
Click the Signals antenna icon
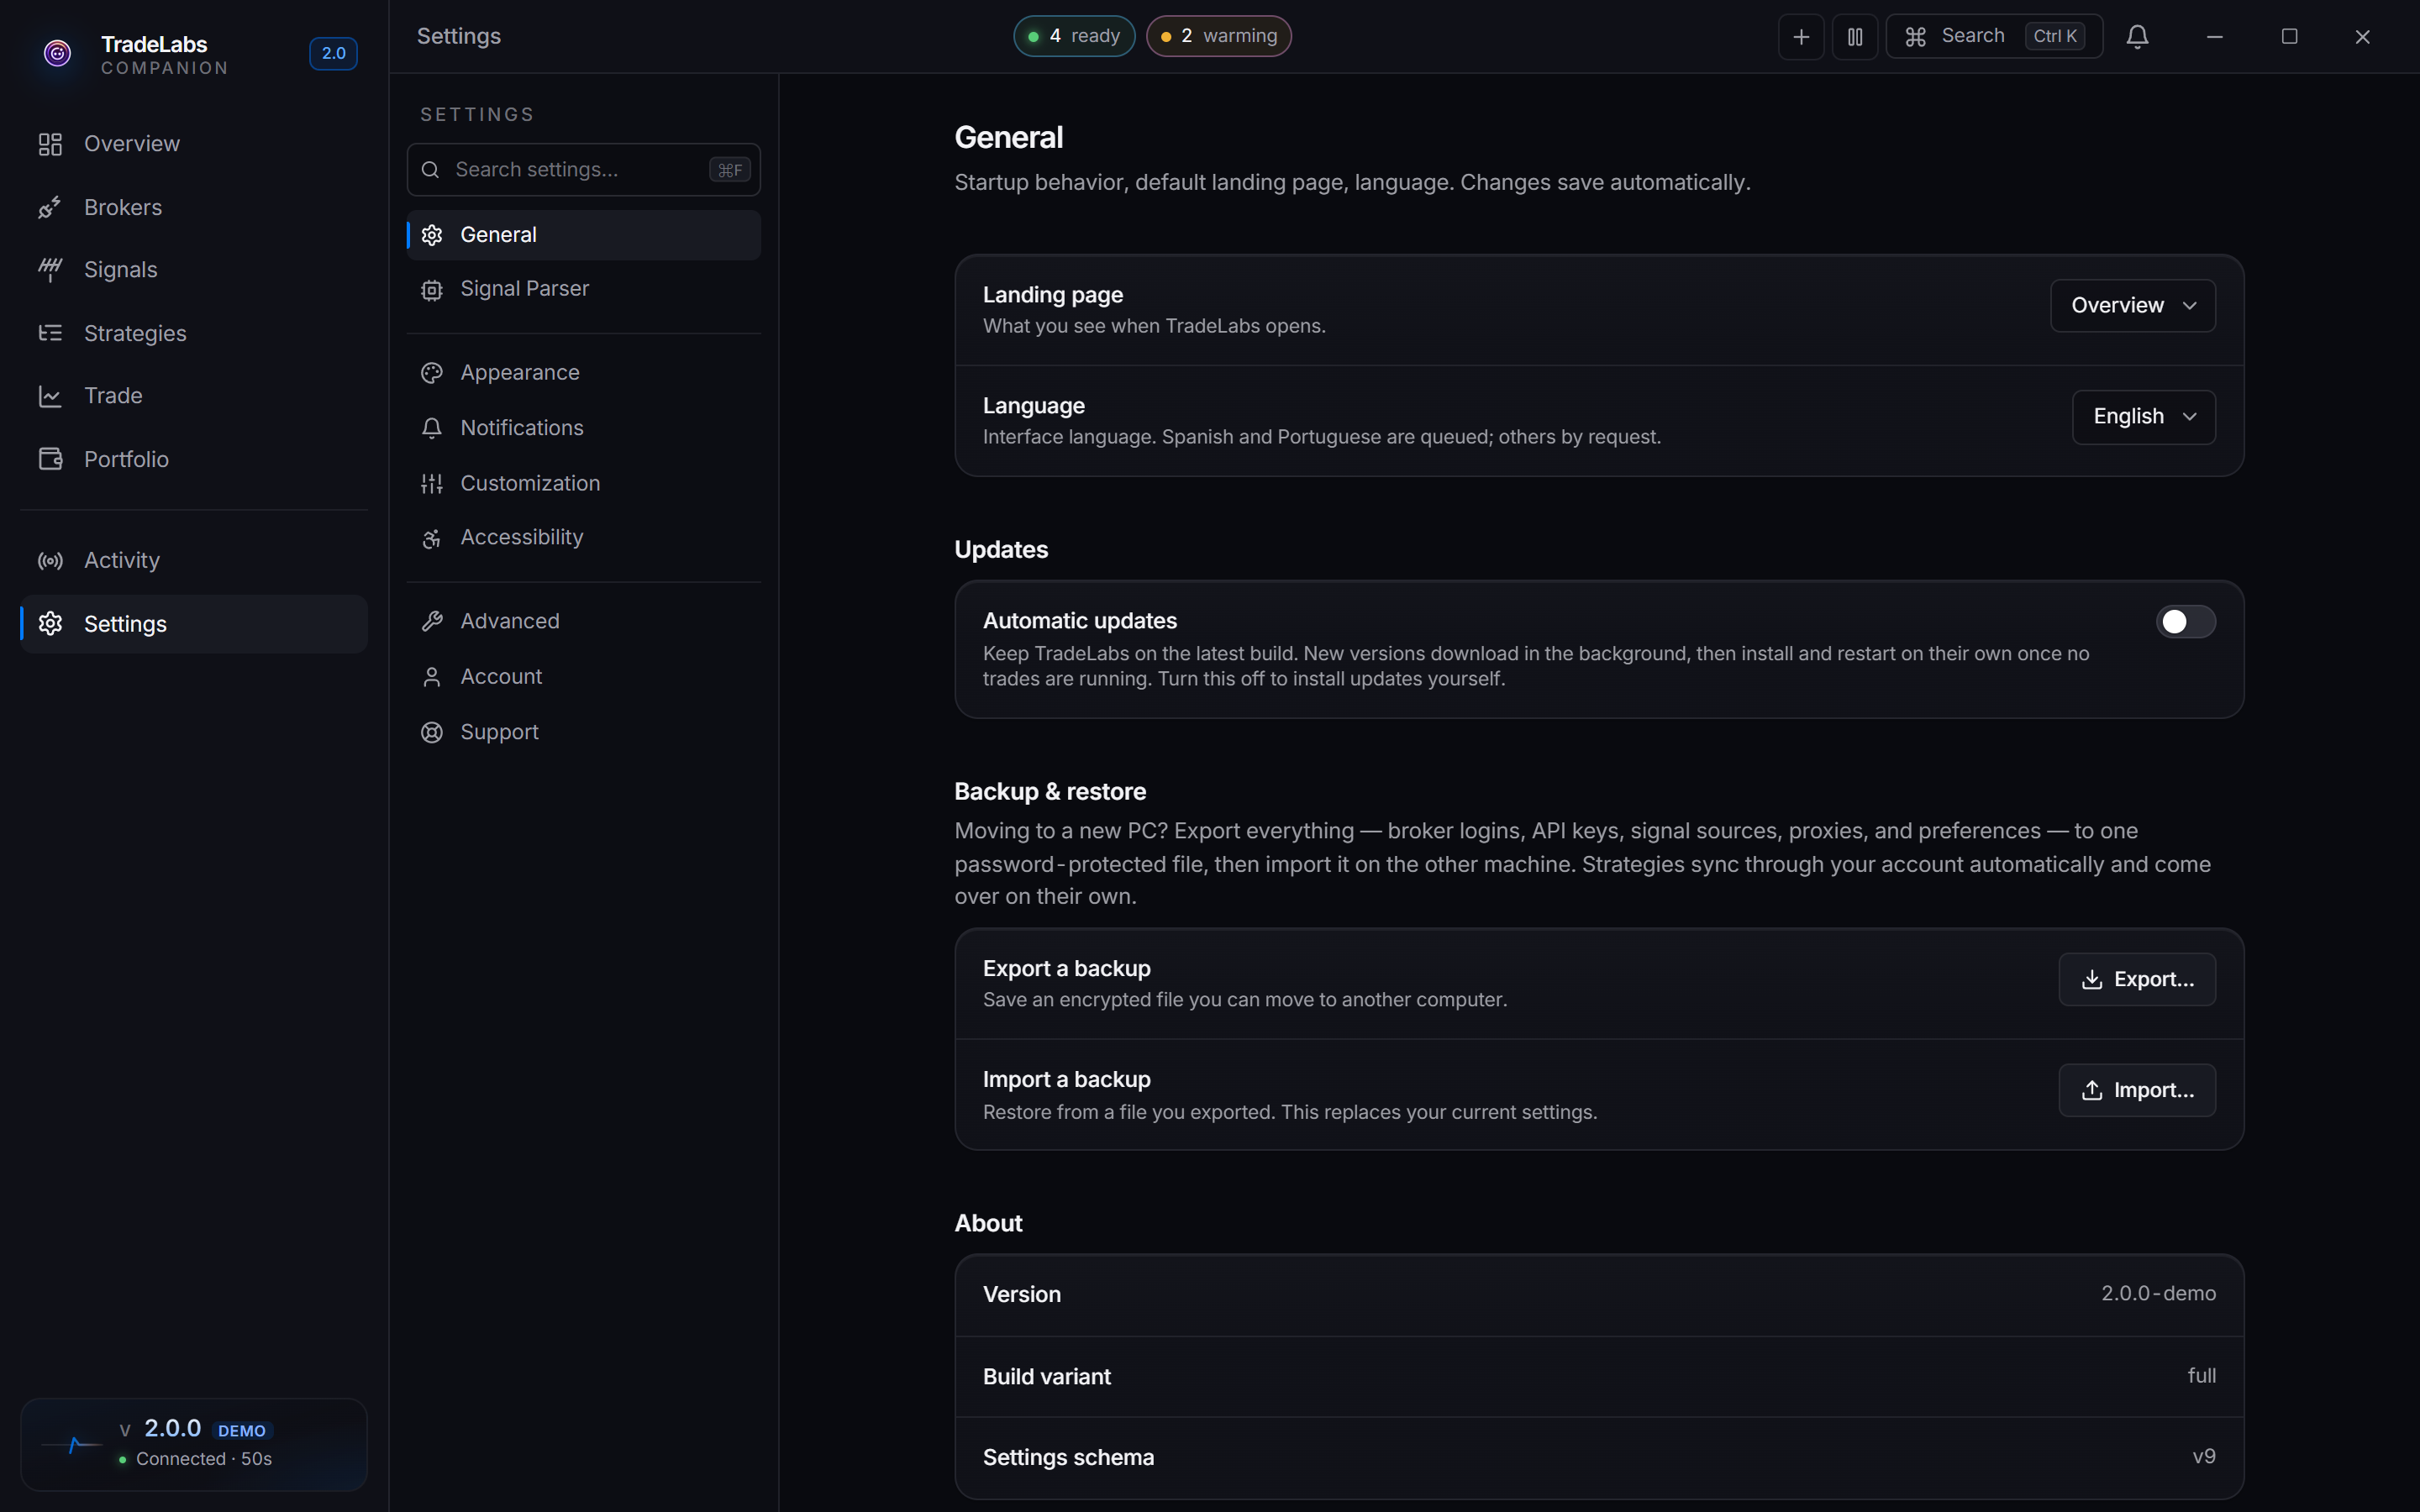pos(50,270)
